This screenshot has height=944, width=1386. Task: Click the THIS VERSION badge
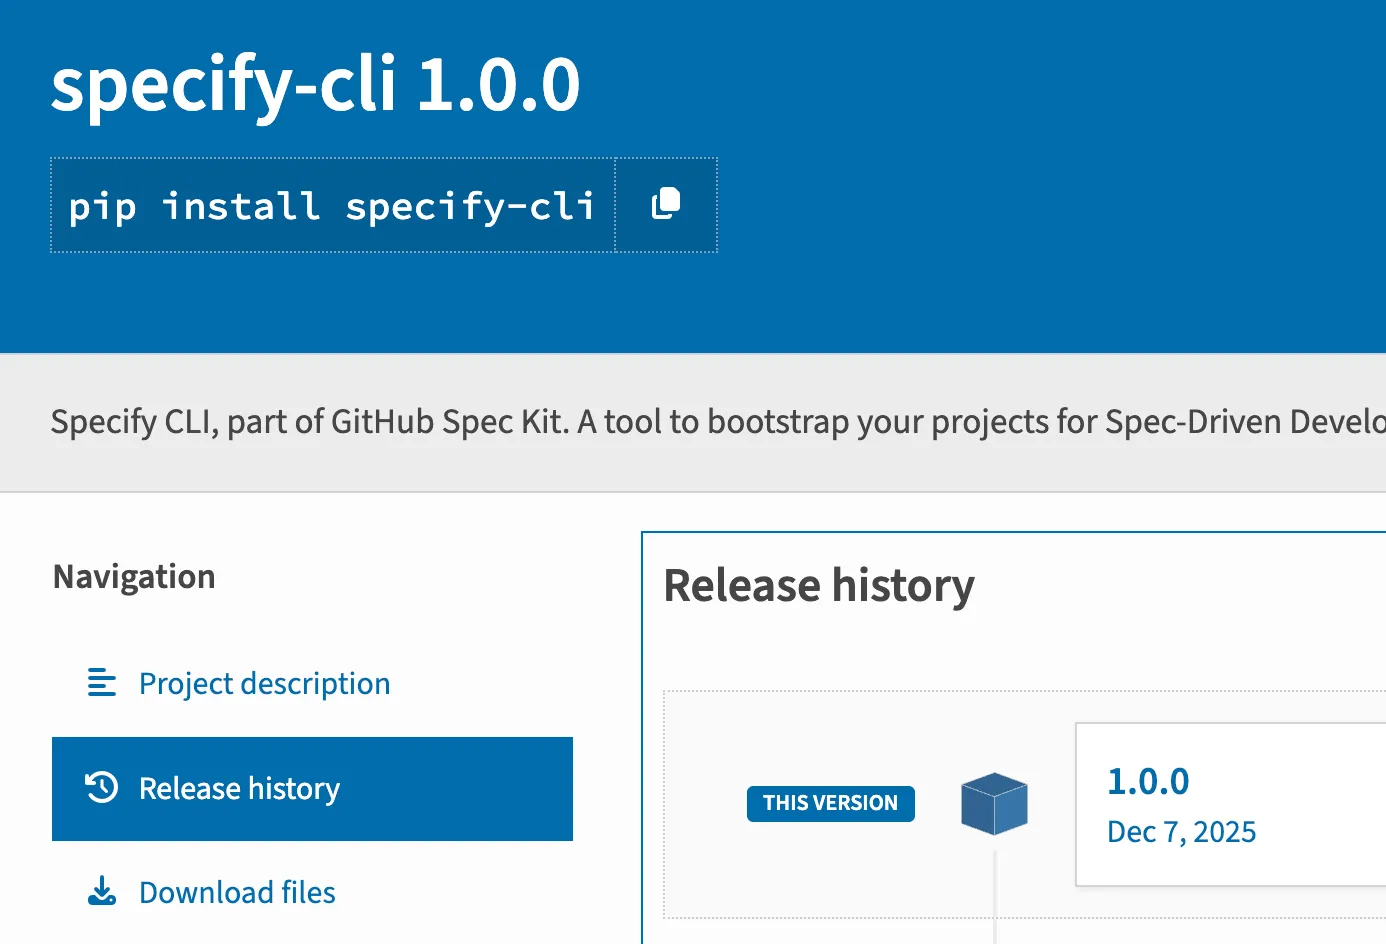(x=830, y=803)
